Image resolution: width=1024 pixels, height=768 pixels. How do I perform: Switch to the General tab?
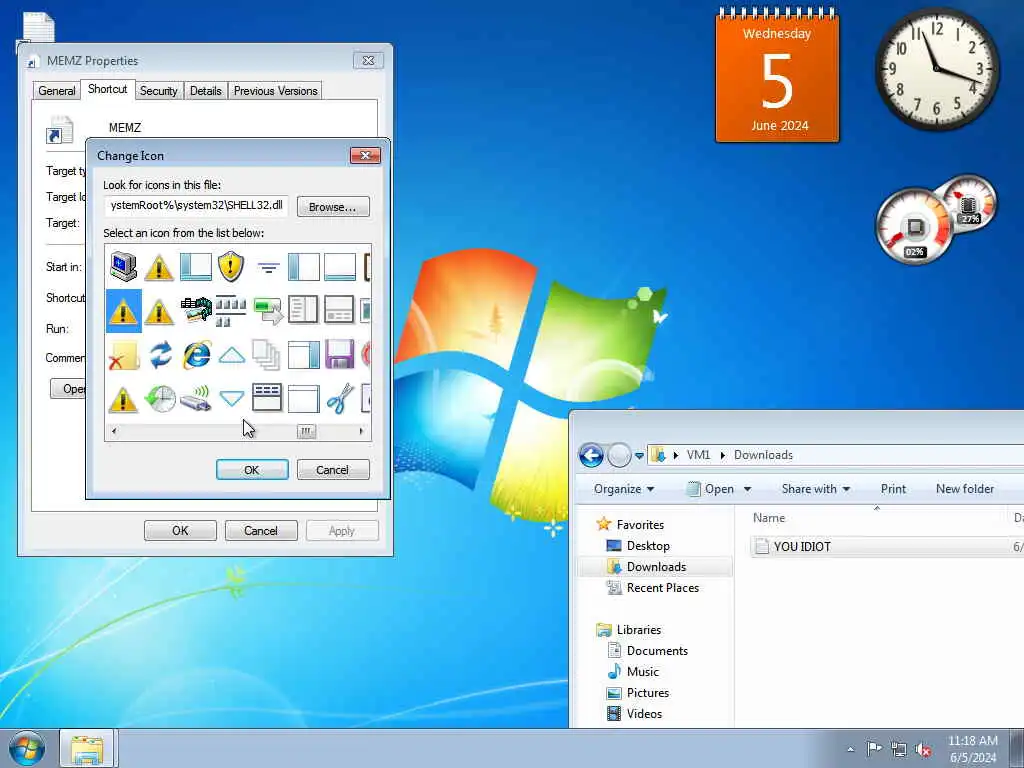[57, 91]
